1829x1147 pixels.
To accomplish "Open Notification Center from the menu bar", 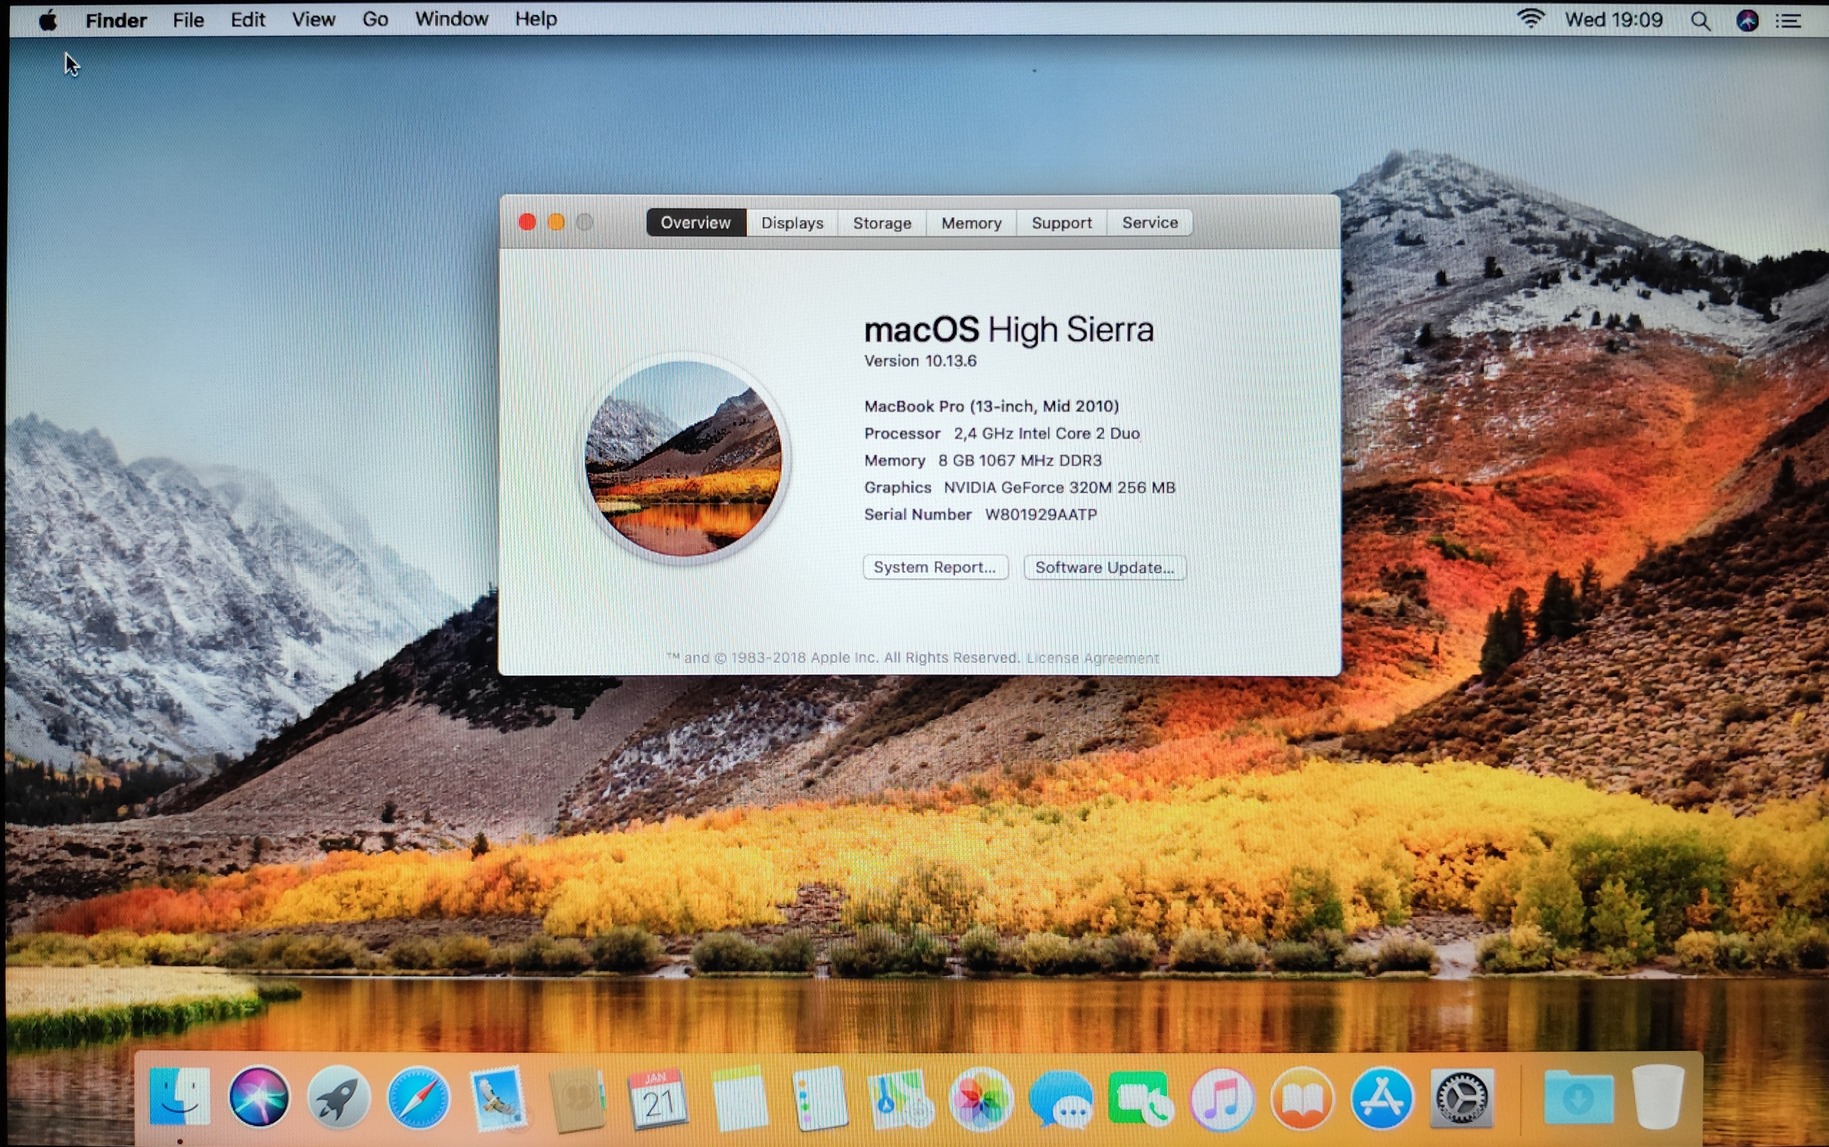I will point(1789,20).
